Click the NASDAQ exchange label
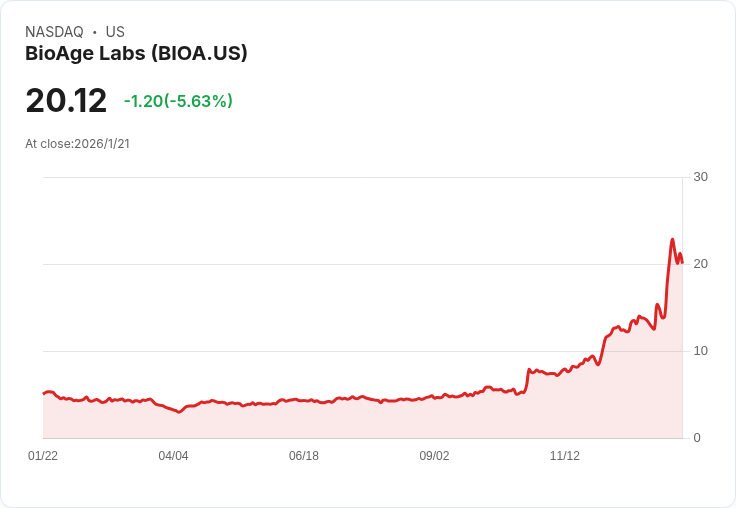The height and width of the screenshot is (508, 736). pos(54,32)
